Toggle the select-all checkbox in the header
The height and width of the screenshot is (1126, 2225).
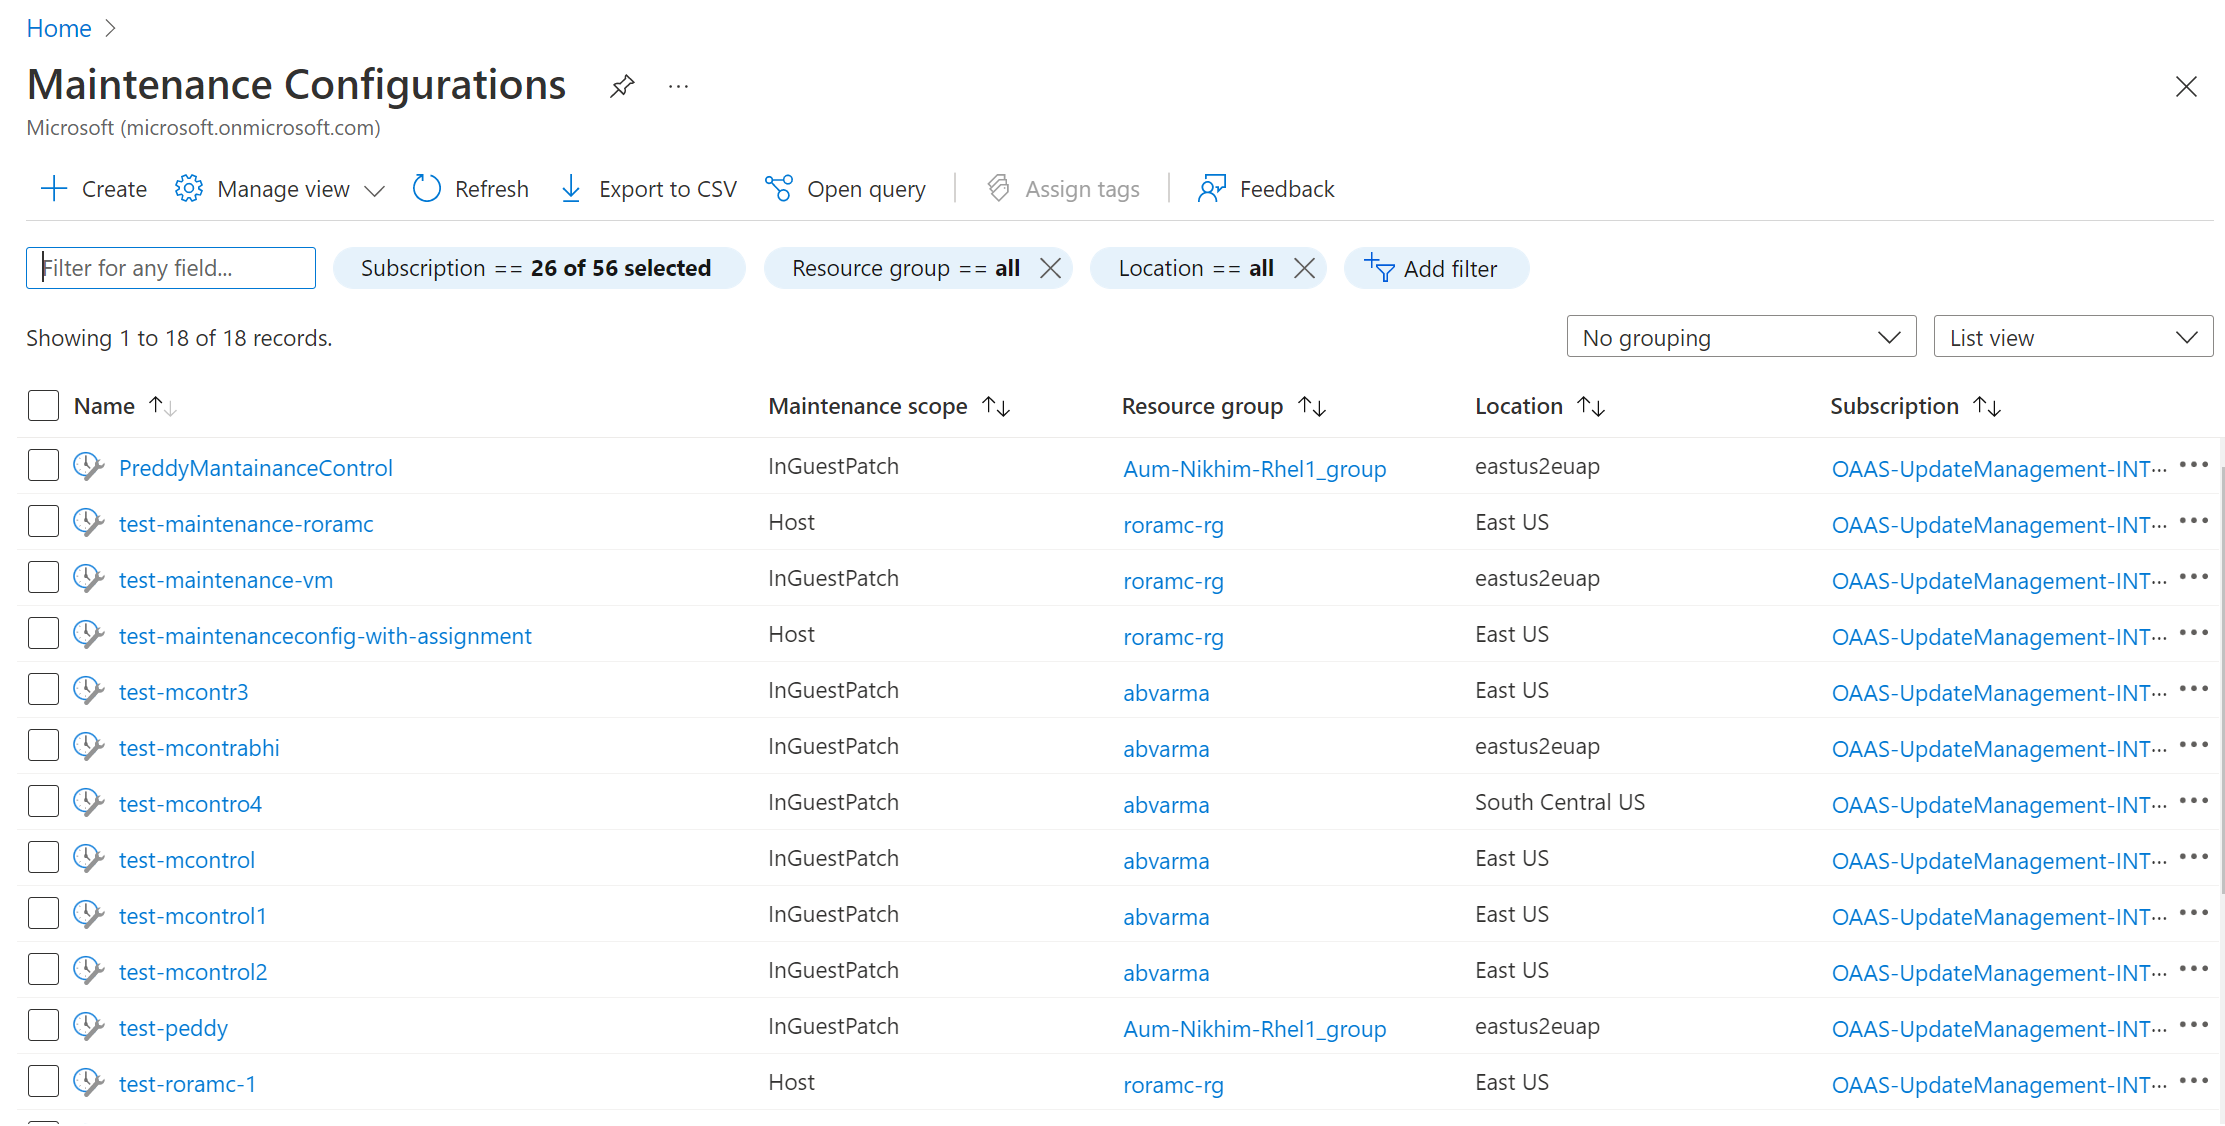(42, 404)
